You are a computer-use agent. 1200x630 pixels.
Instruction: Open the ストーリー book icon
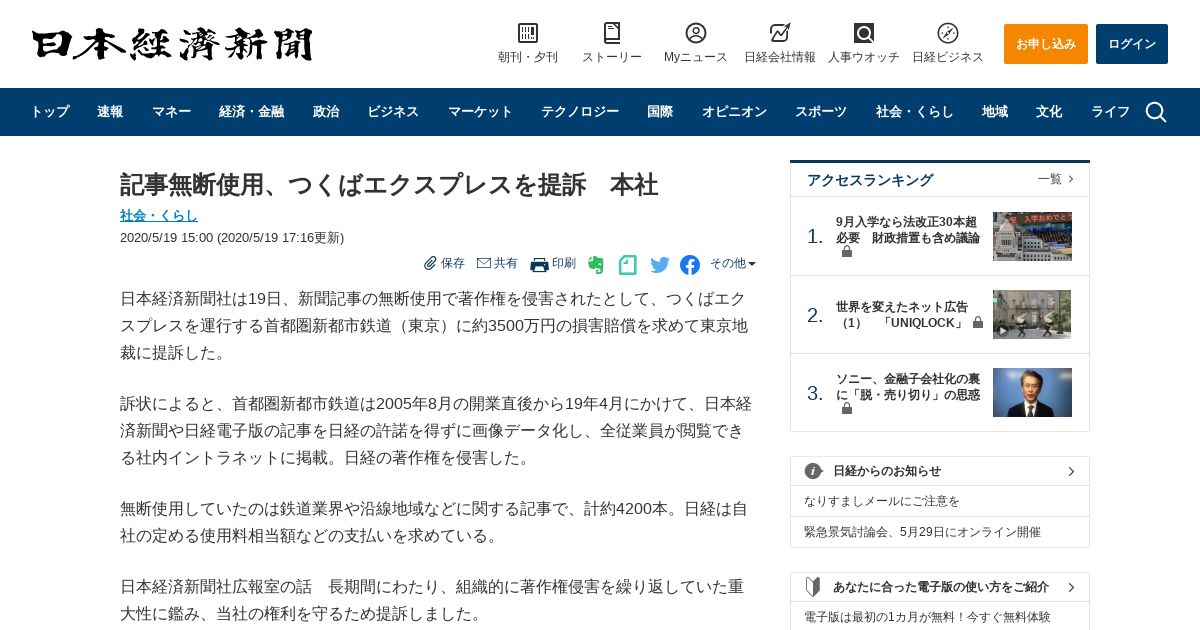[x=612, y=33]
